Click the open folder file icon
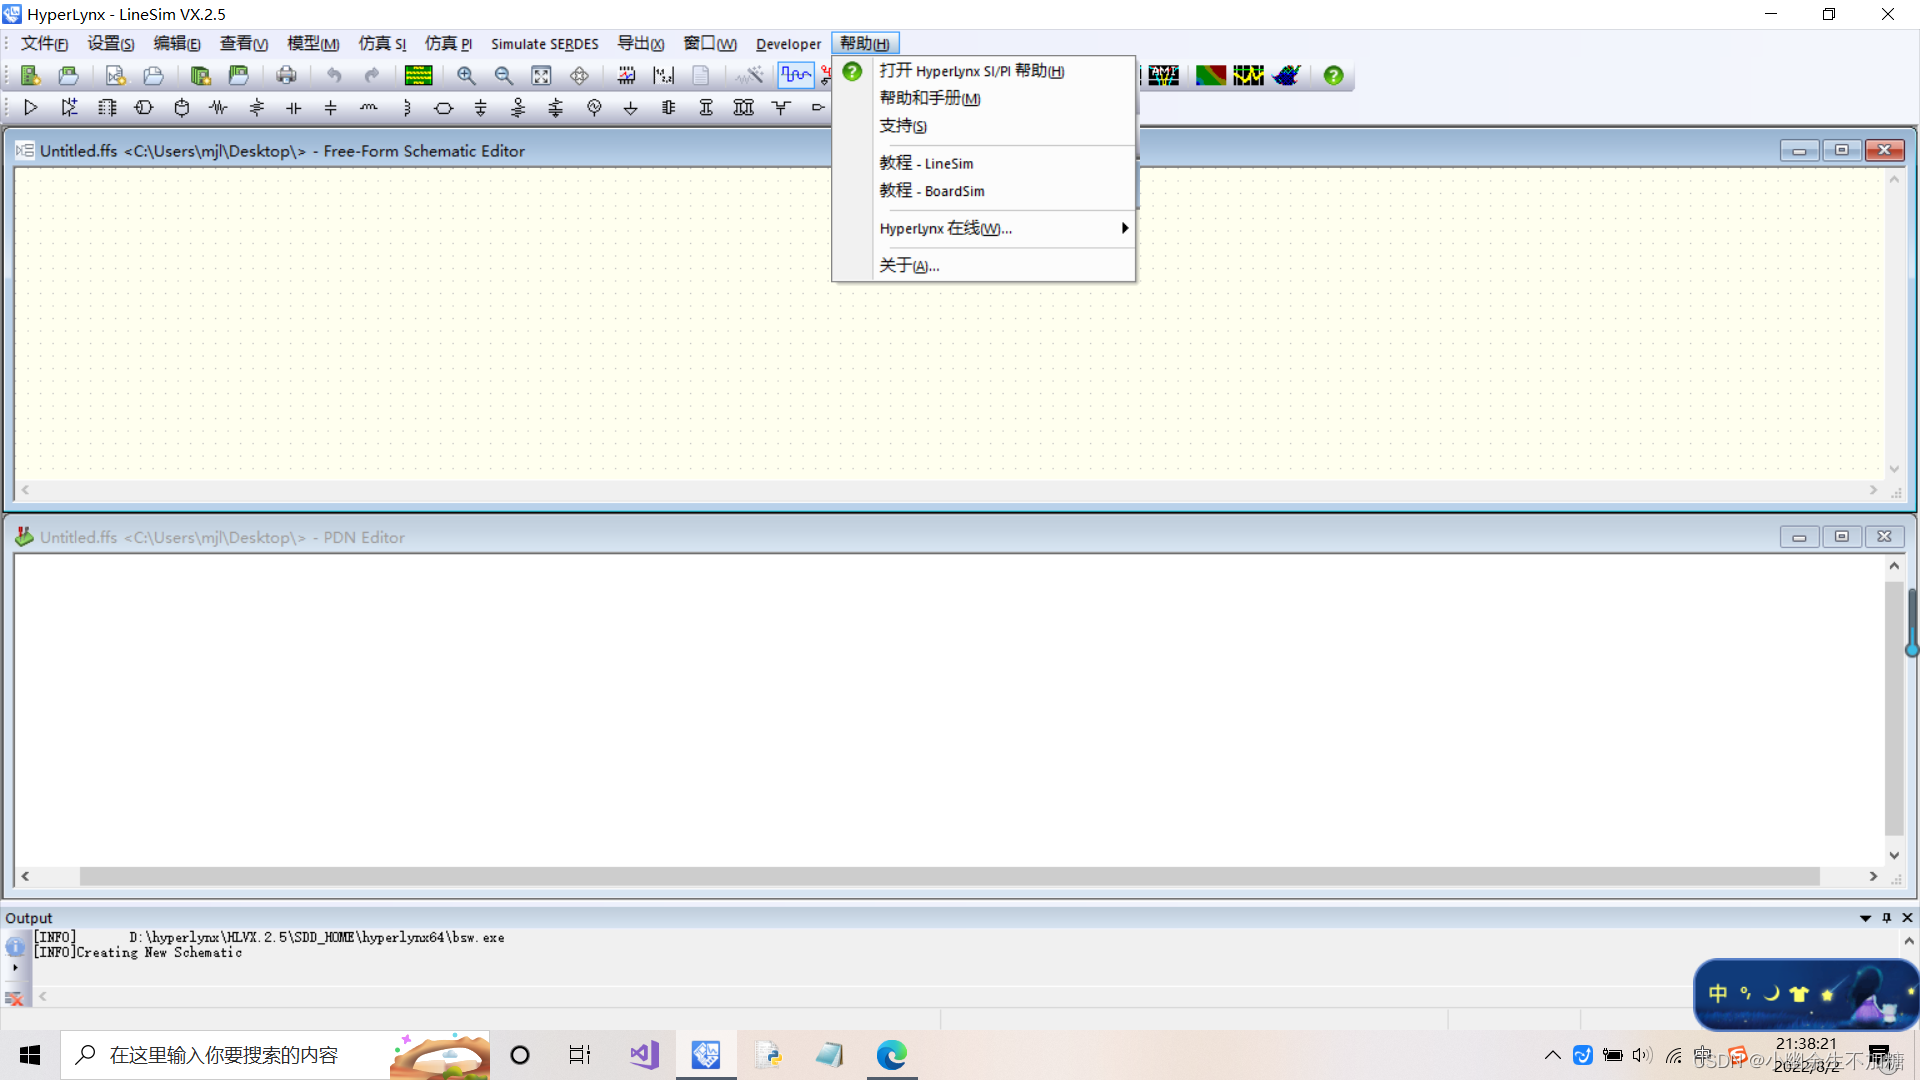The width and height of the screenshot is (1920, 1080). coord(153,75)
